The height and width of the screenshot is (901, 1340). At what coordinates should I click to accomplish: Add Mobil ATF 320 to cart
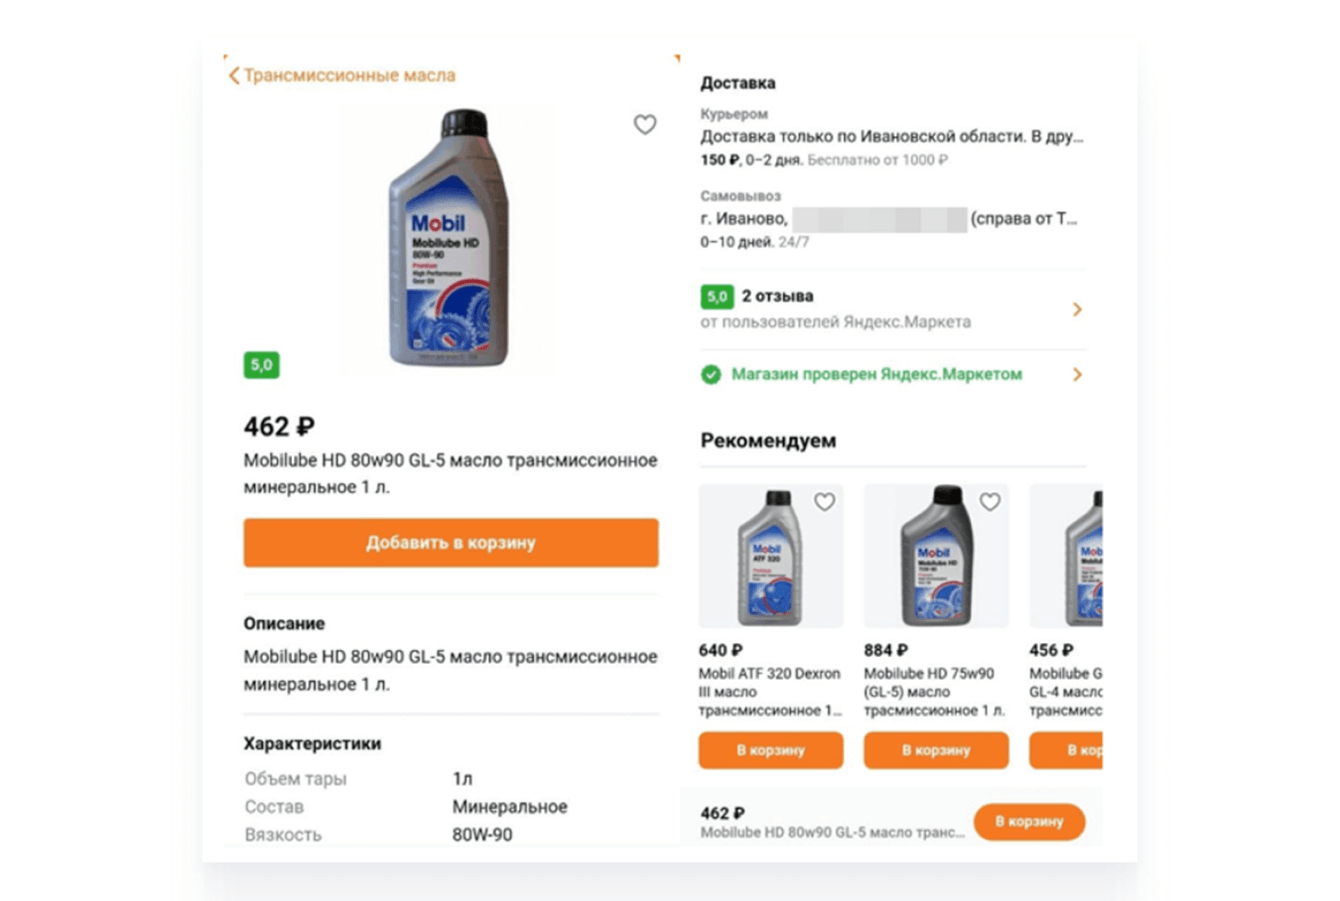(770, 750)
